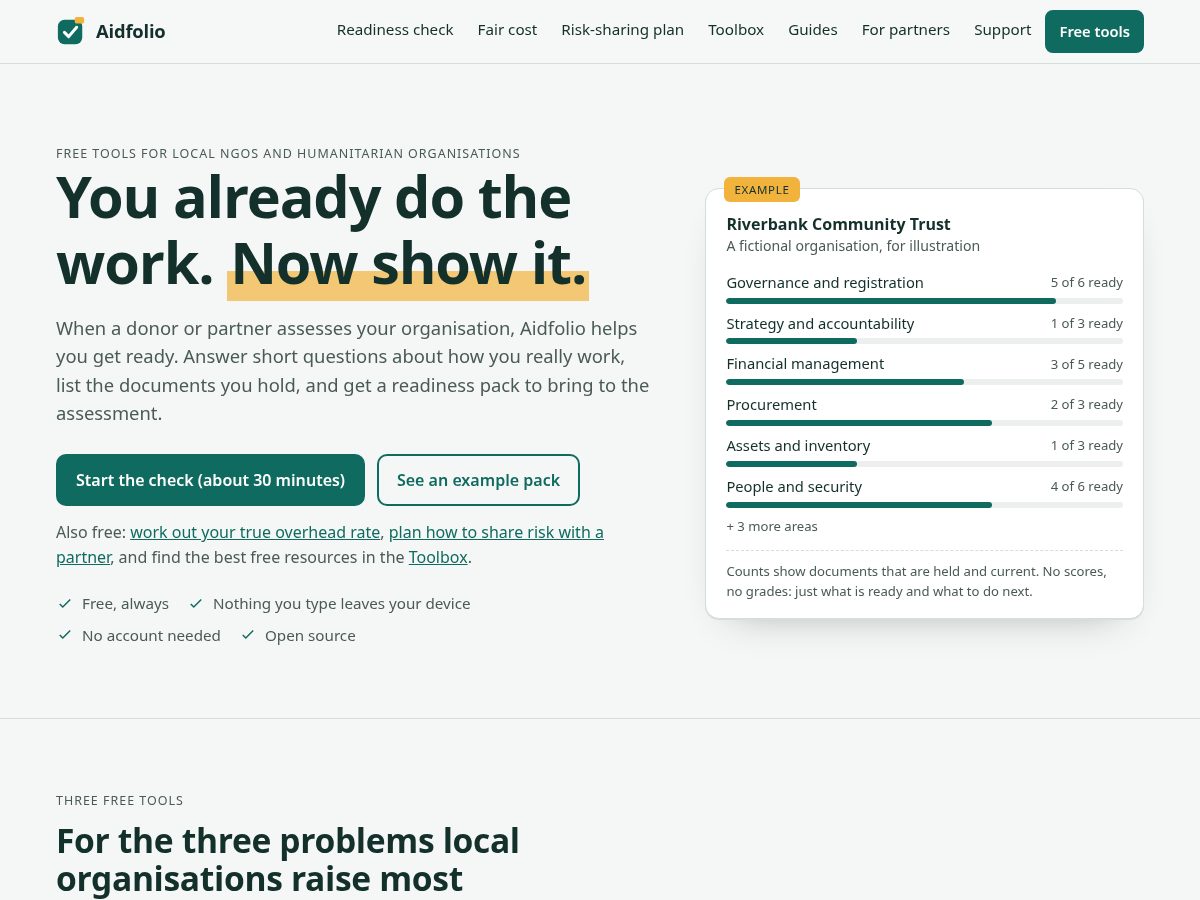Click the yellow EXAMPLE badge

762,189
